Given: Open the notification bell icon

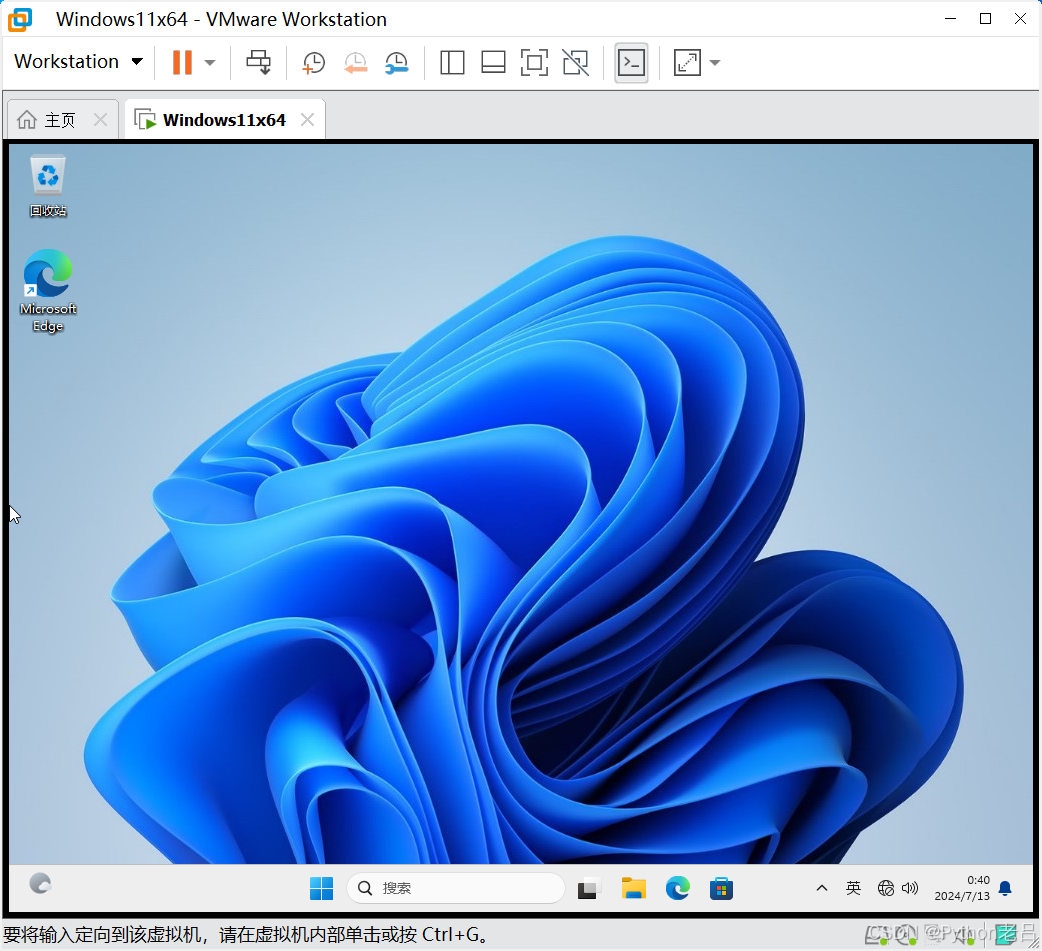Looking at the screenshot, I should [1005, 889].
